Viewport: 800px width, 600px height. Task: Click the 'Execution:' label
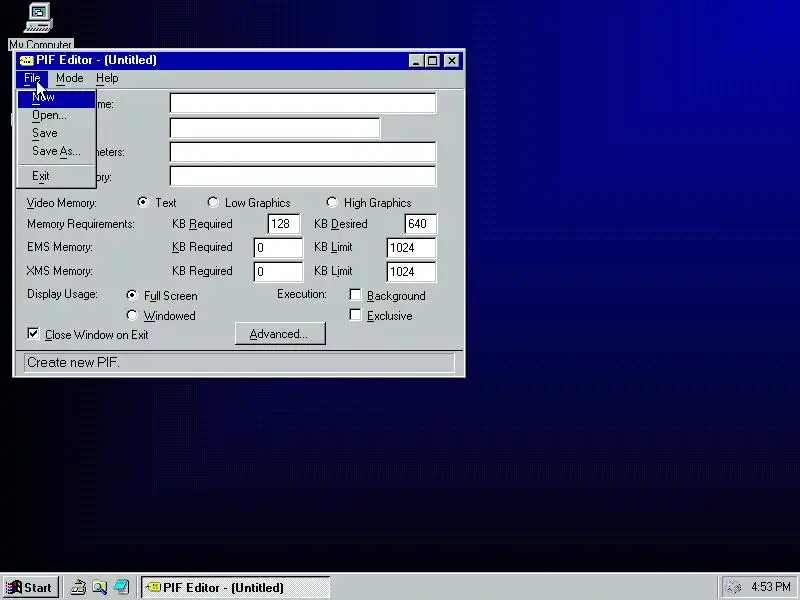coord(302,294)
